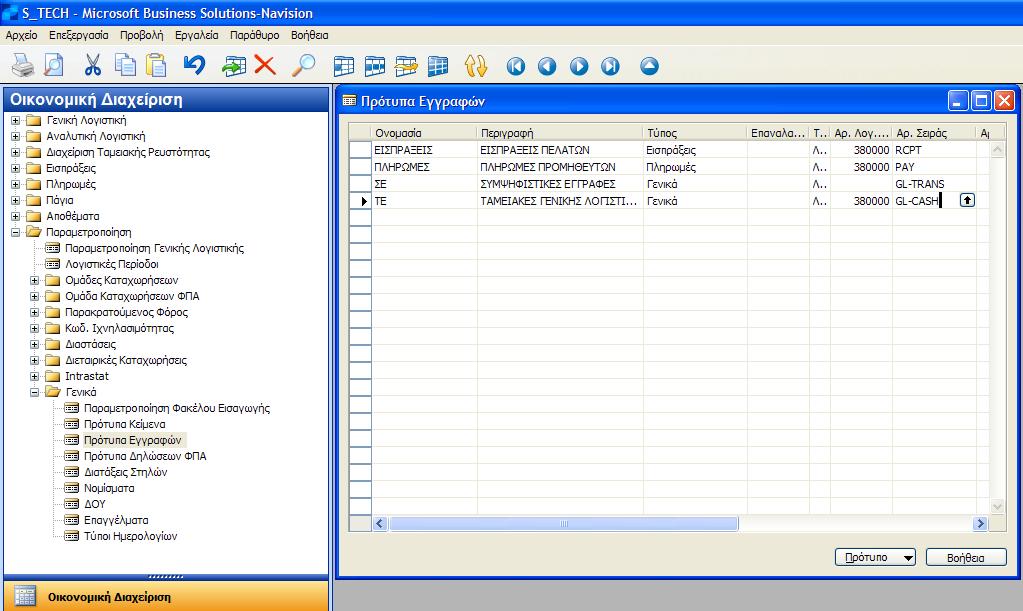
Task: Expand the Γενική Λογιστική folder
Action: click(16, 121)
